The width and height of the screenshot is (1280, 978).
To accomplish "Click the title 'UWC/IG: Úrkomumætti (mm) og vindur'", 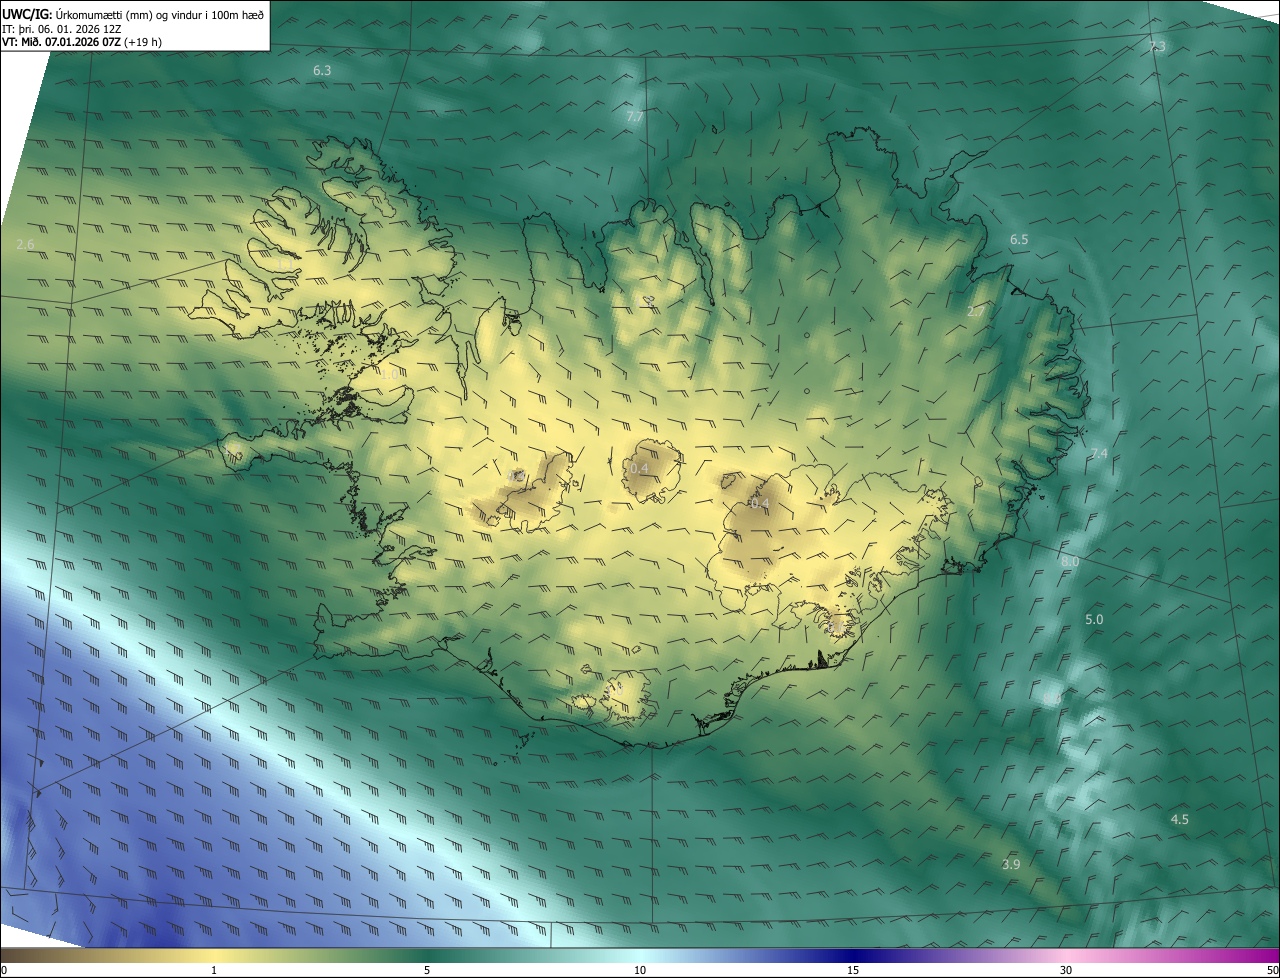I will (x=133, y=14).
